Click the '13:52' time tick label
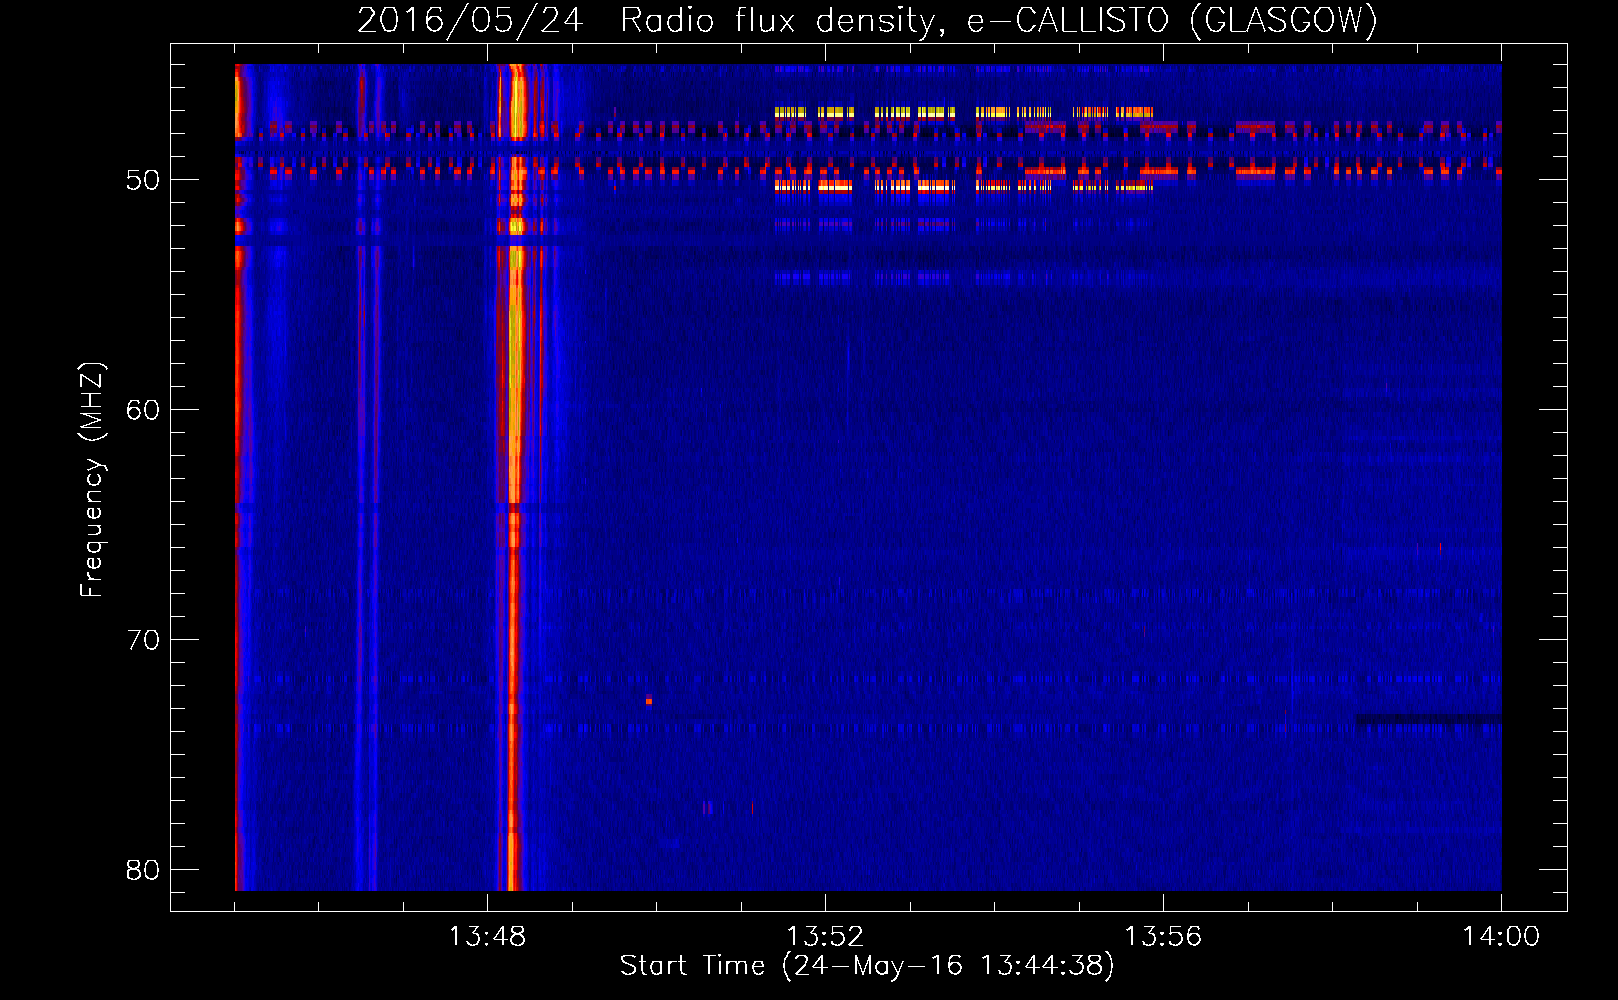The width and height of the screenshot is (1618, 1000). click(825, 937)
